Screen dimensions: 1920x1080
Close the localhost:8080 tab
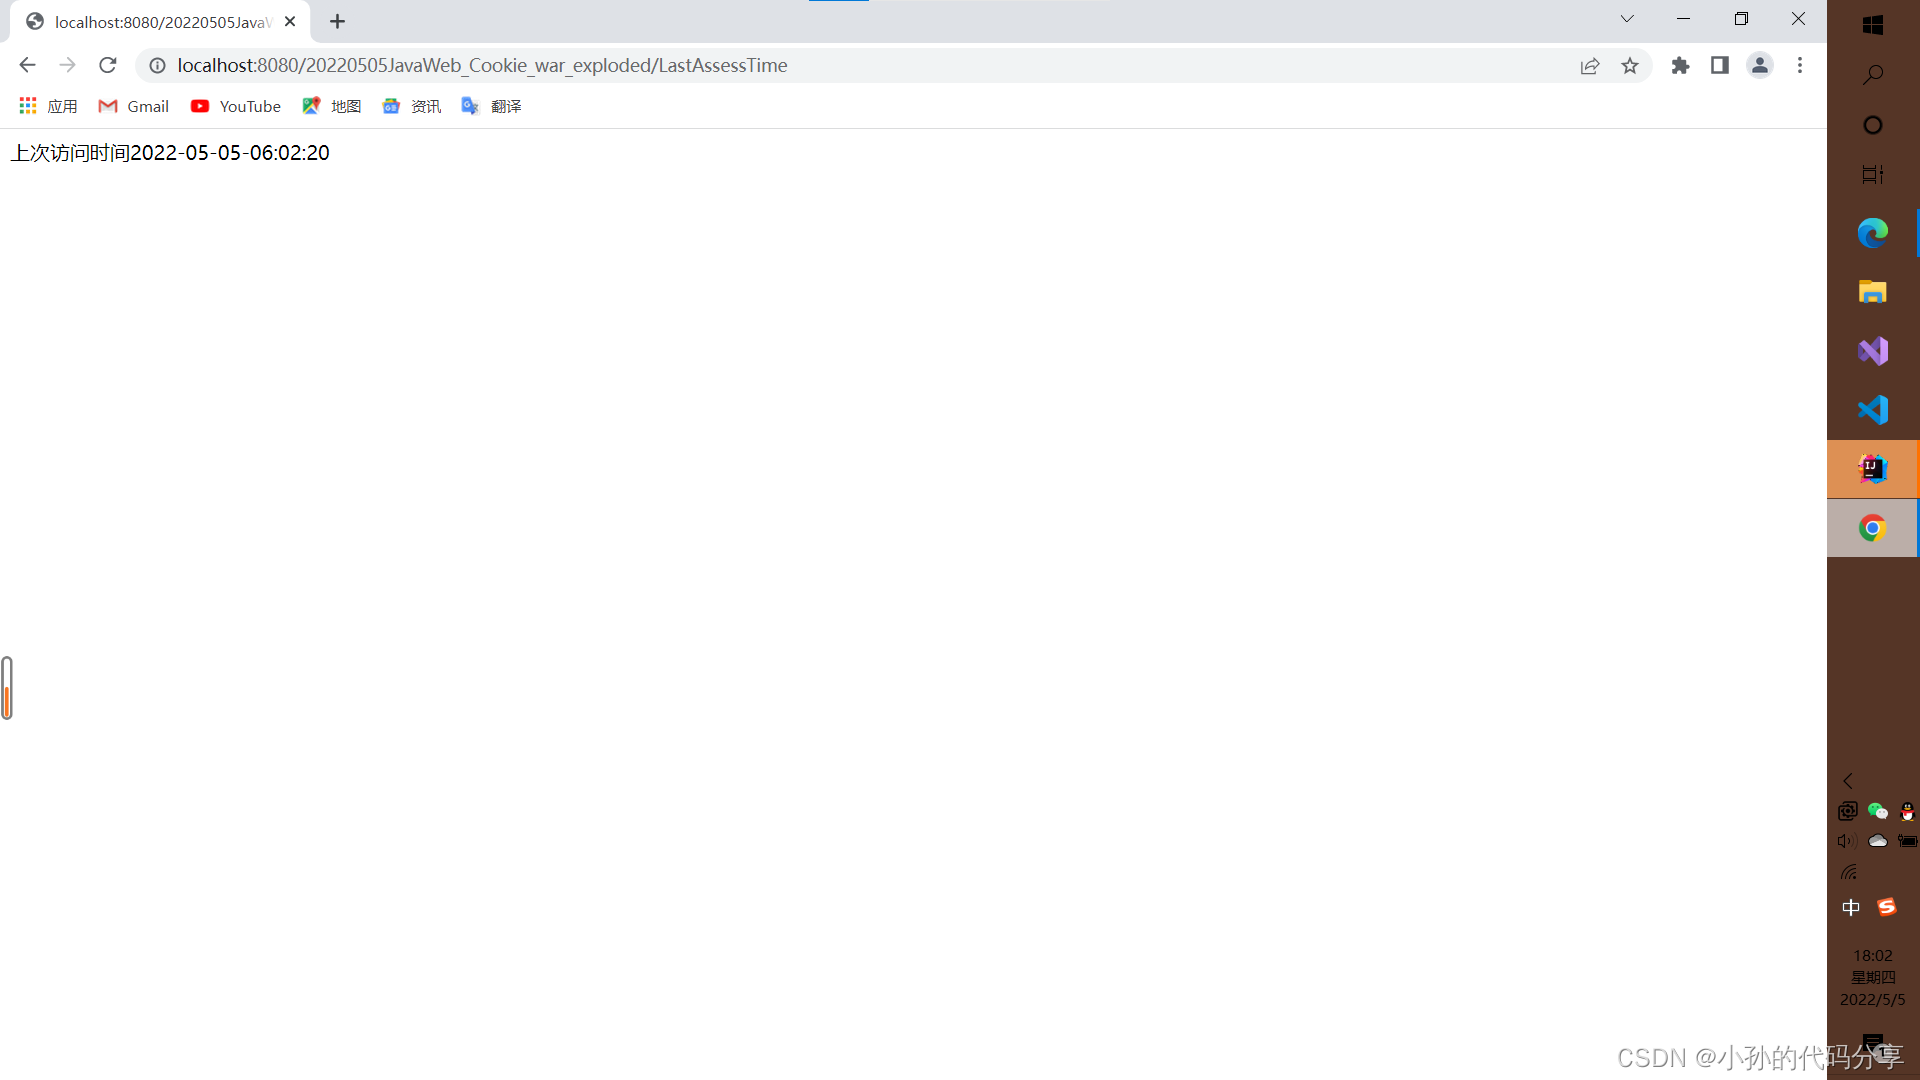pos(290,21)
